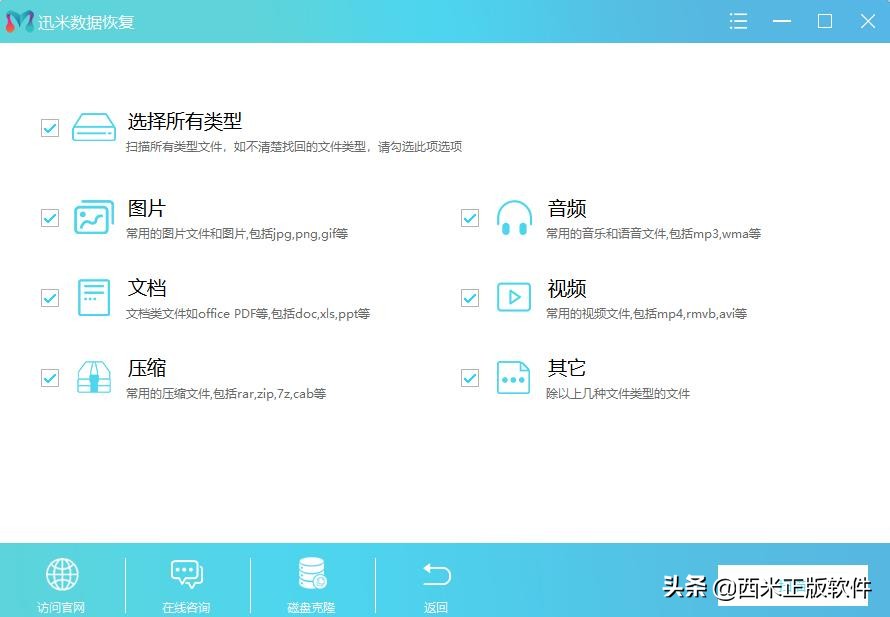
Task: Uncheck the 选择所有类型 checkbox
Action: tap(49, 127)
